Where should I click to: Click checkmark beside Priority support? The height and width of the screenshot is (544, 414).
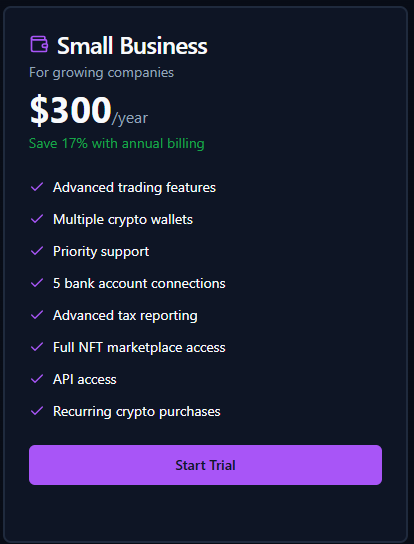pos(37,251)
